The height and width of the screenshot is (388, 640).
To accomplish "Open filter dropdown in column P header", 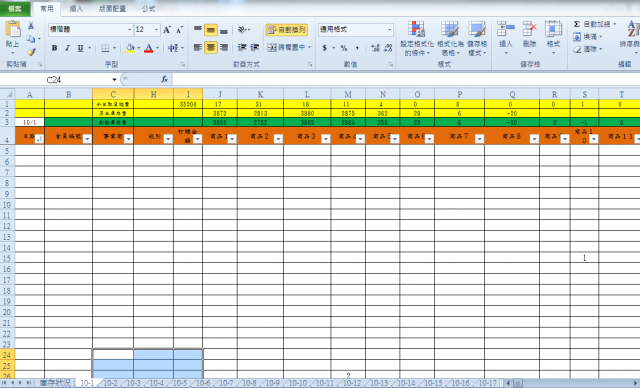I will pyautogui.click(x=479, y=139).
